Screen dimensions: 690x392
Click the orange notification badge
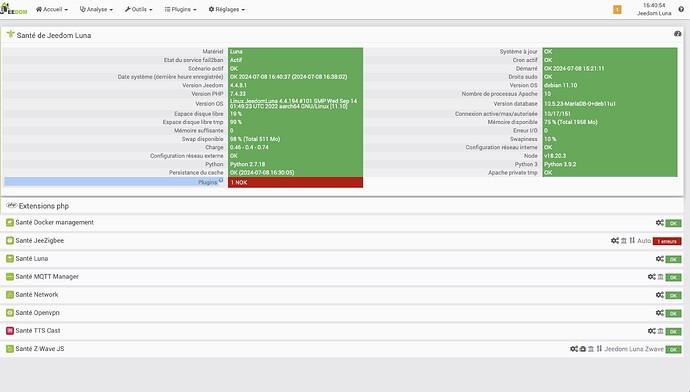tap(617, 10)
